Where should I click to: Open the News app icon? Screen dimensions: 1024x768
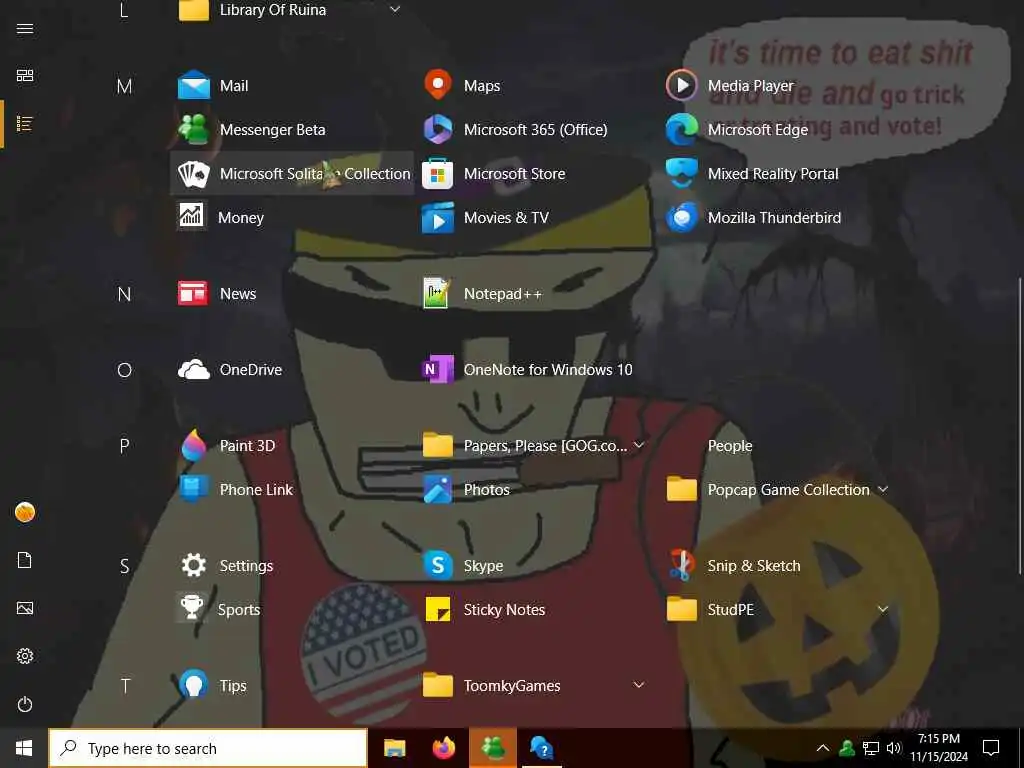193,294
